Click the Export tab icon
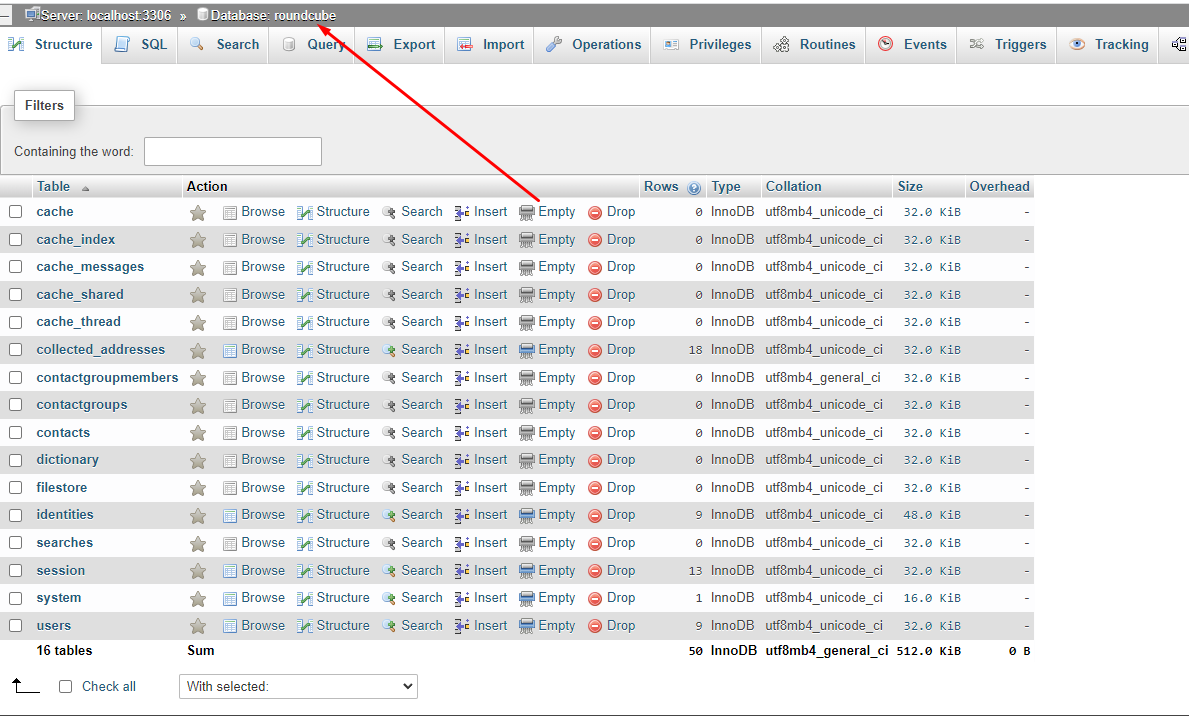Viewport: 1189px width, 725px height. coord(375,45)
